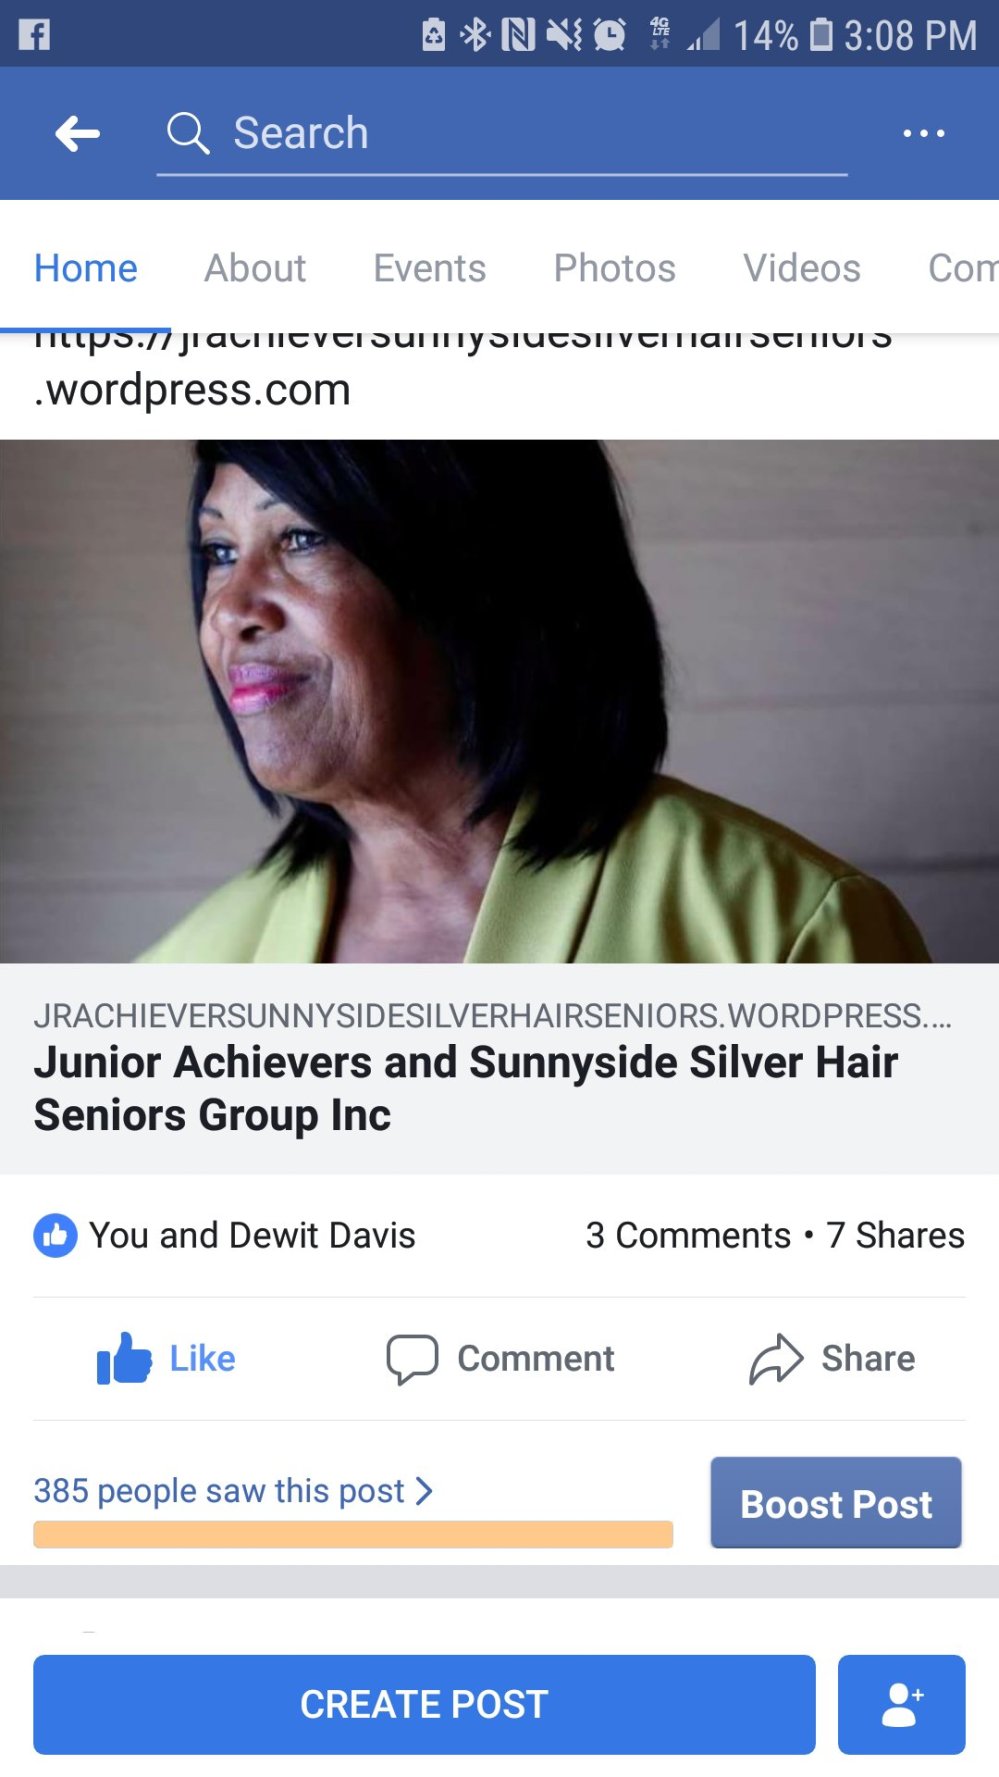Open the Events tab

429,268
